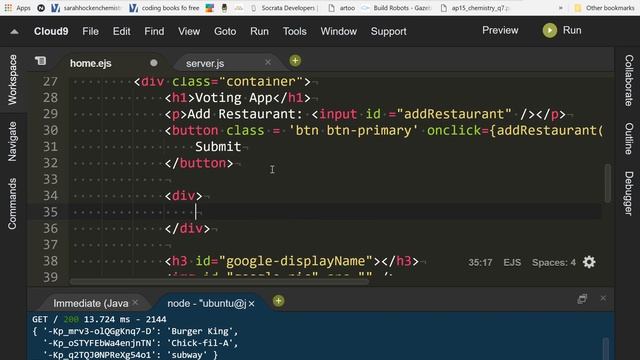Image resolution: width=640 pixels, height=360 pixels.
Task: Switch to the Immediate (Java tab
Action: [x=91, y=303]
